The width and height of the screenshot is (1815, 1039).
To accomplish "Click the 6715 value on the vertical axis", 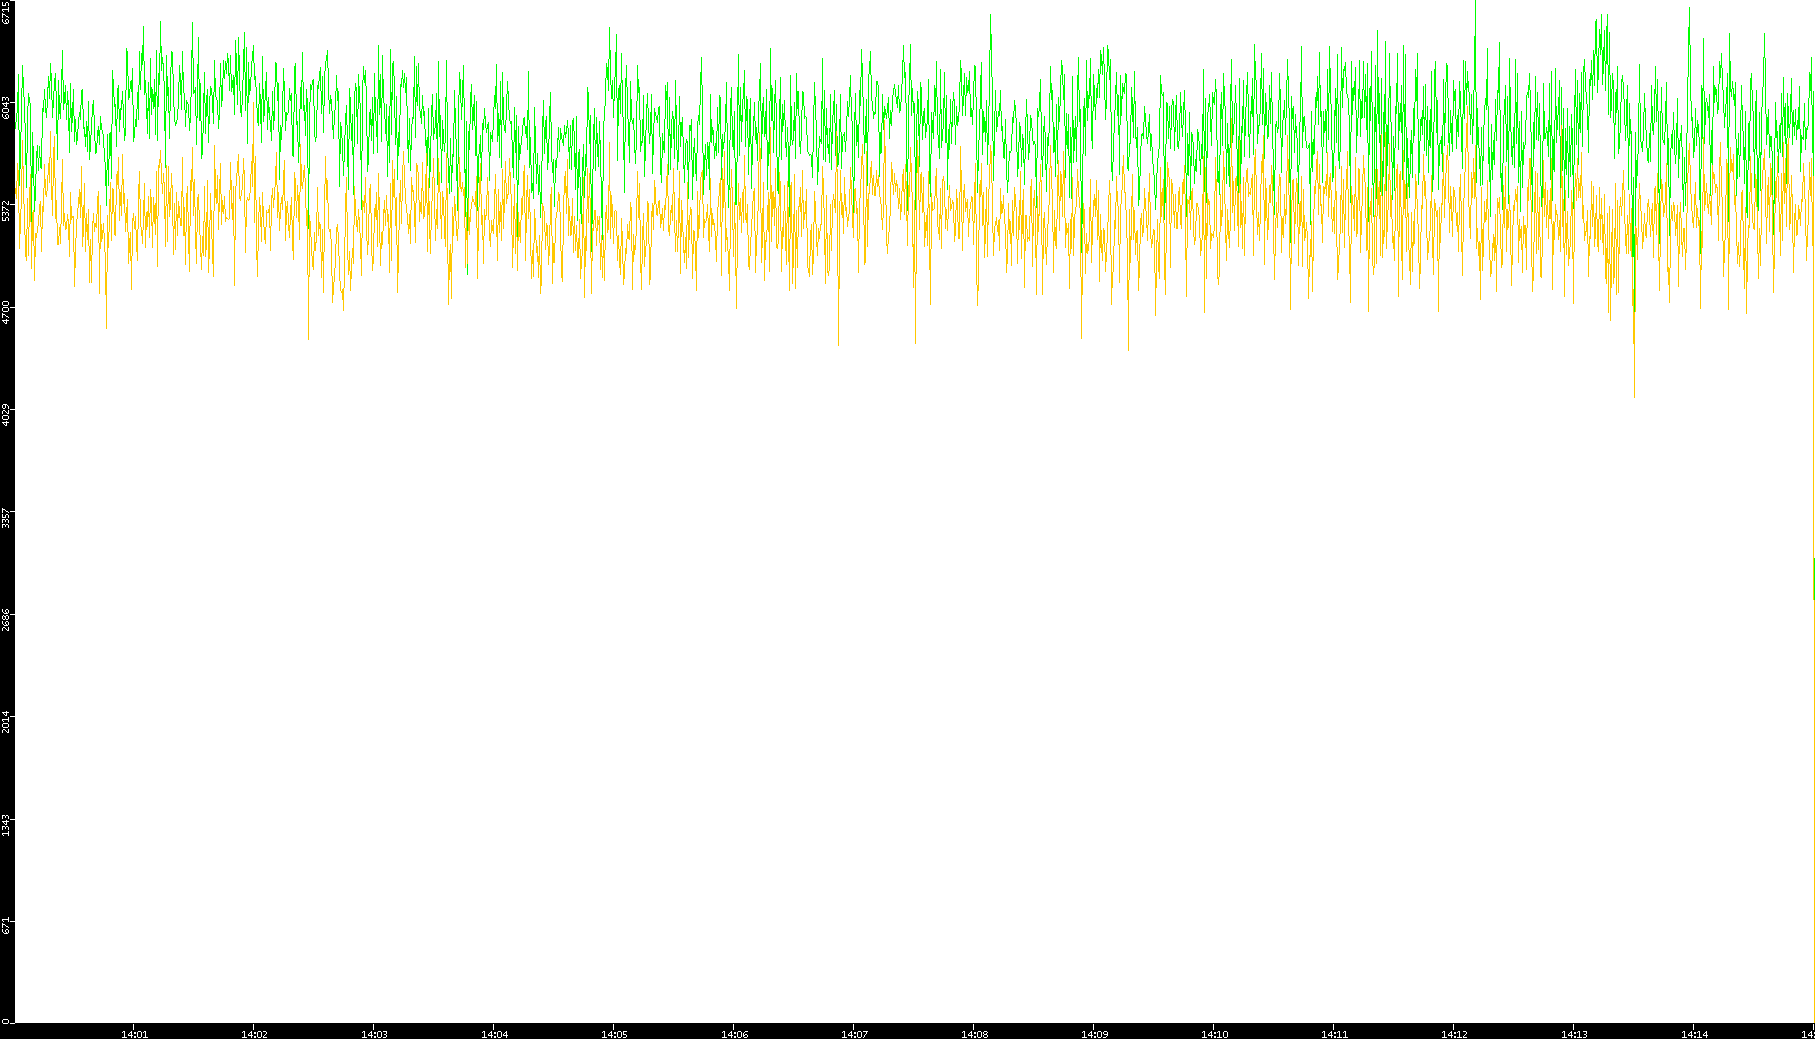I will tap(6, 12).
